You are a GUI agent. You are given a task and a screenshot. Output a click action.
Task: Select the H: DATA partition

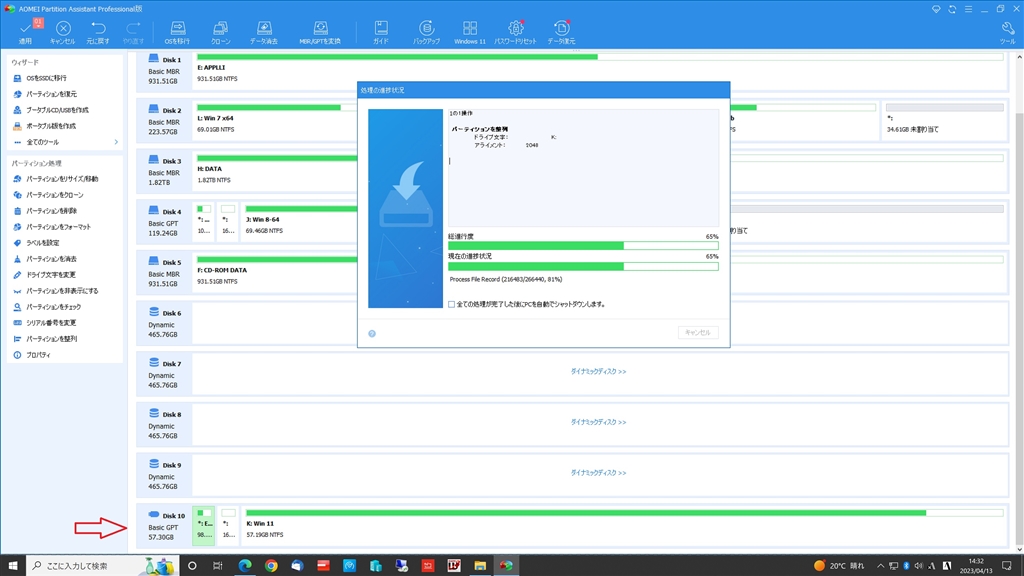pyautogui.click(x=275, y=172)
